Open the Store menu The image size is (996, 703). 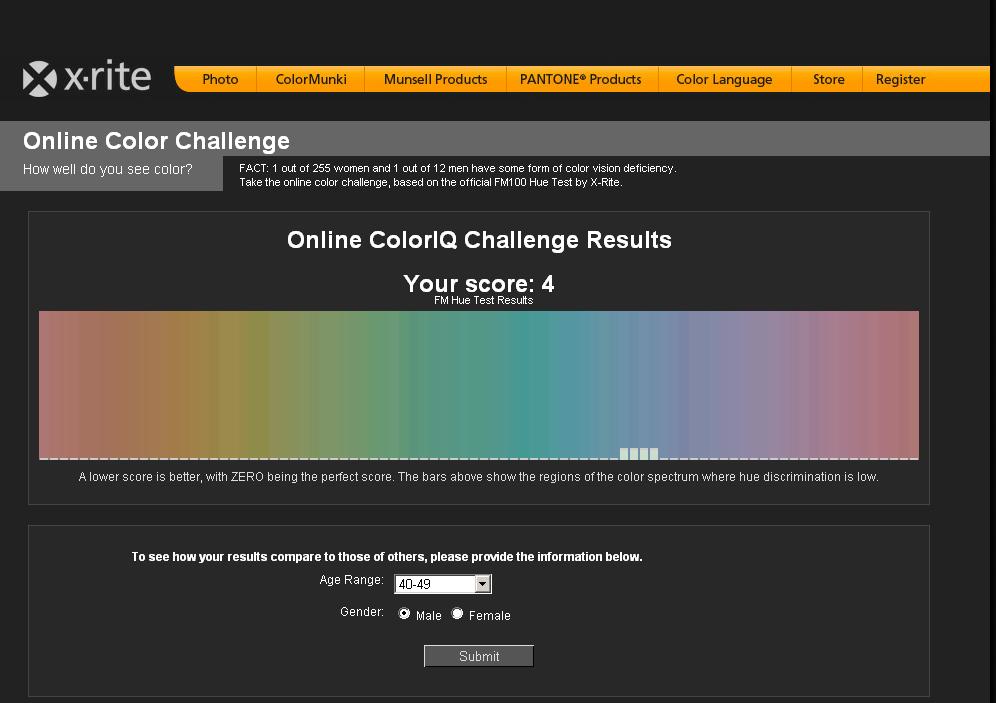click(826, 79)
